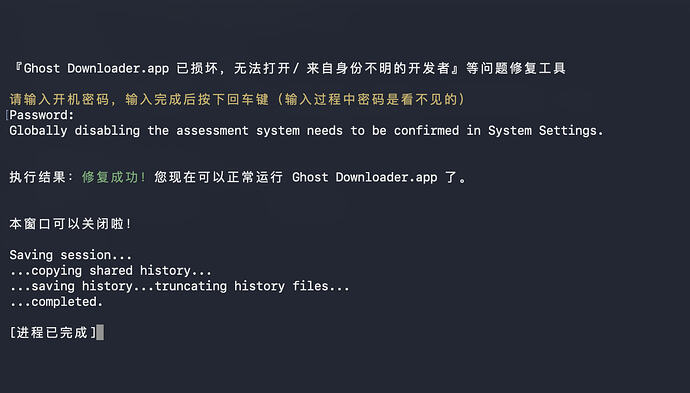
Task: Click the gray terminal cursor block
Action: (100, 332)
